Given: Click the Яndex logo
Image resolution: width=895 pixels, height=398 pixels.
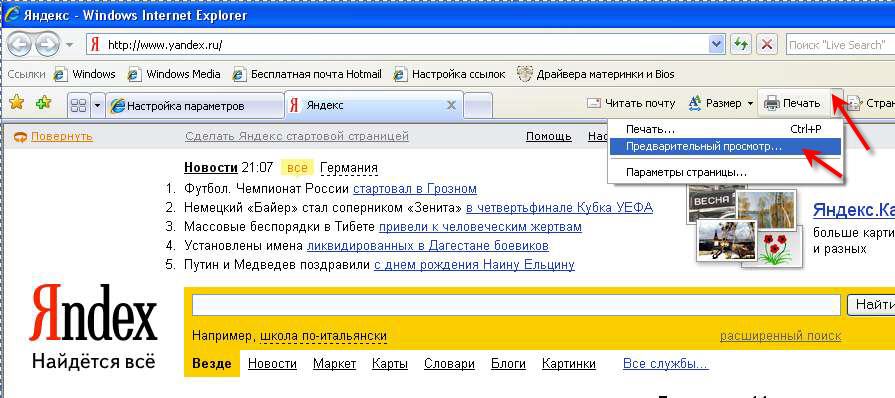Looking at the screenshot, I should [x=94, y=313].
